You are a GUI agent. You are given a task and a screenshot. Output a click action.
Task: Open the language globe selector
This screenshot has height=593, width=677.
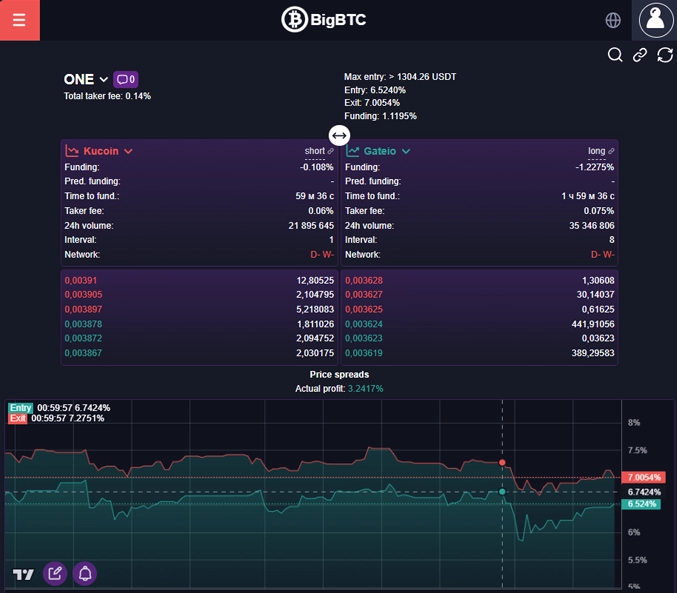pos(613,20)
